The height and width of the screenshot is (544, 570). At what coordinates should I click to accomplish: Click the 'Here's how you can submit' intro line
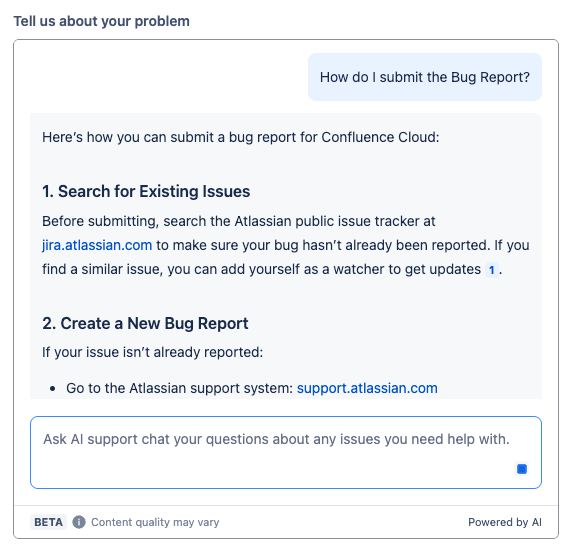coord(241,137)
